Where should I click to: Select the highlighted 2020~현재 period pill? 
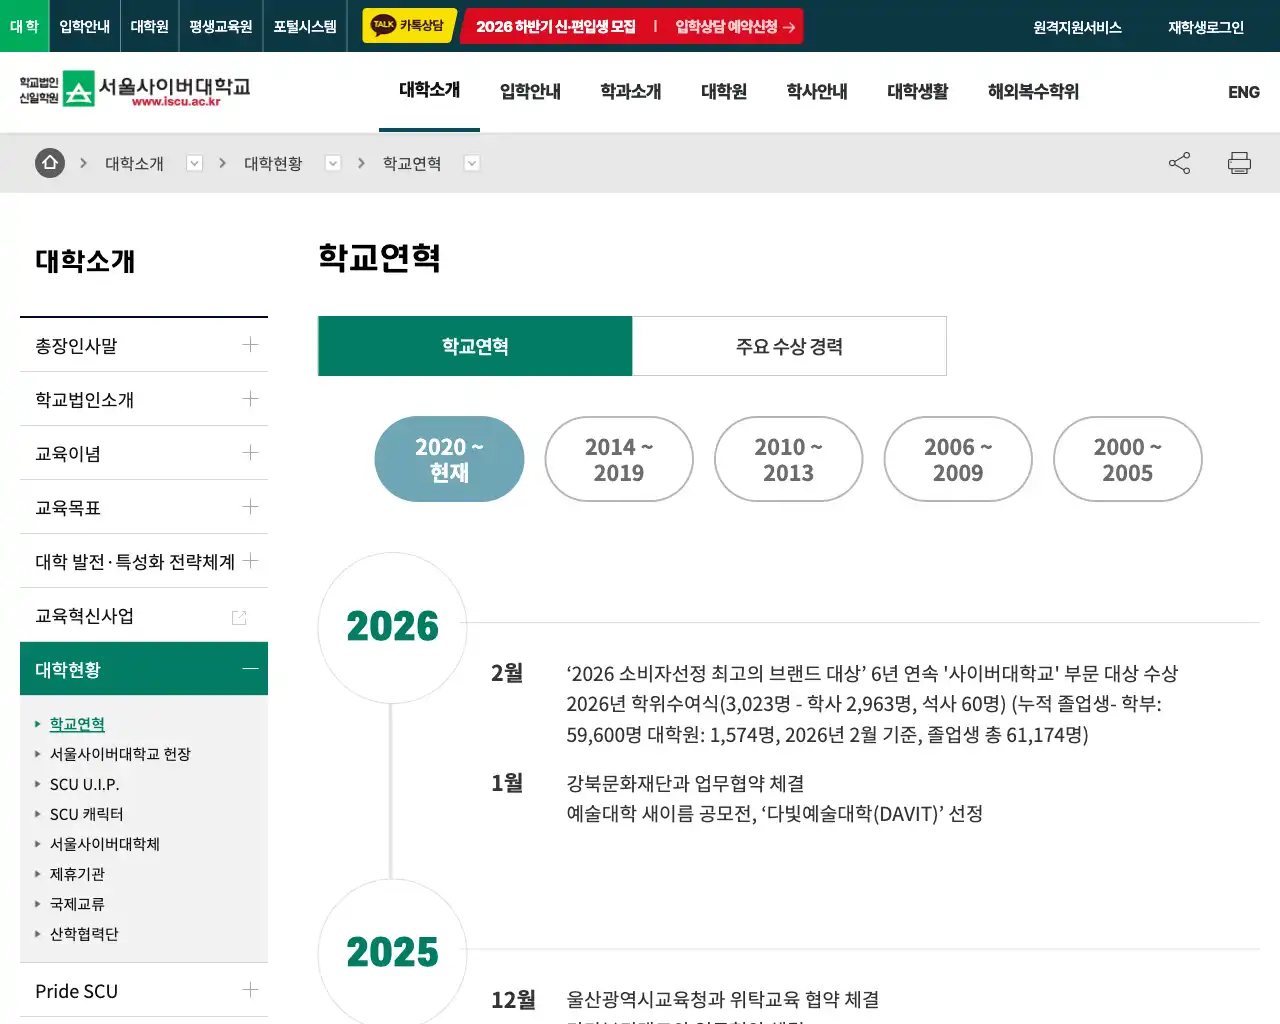point(448,459)
